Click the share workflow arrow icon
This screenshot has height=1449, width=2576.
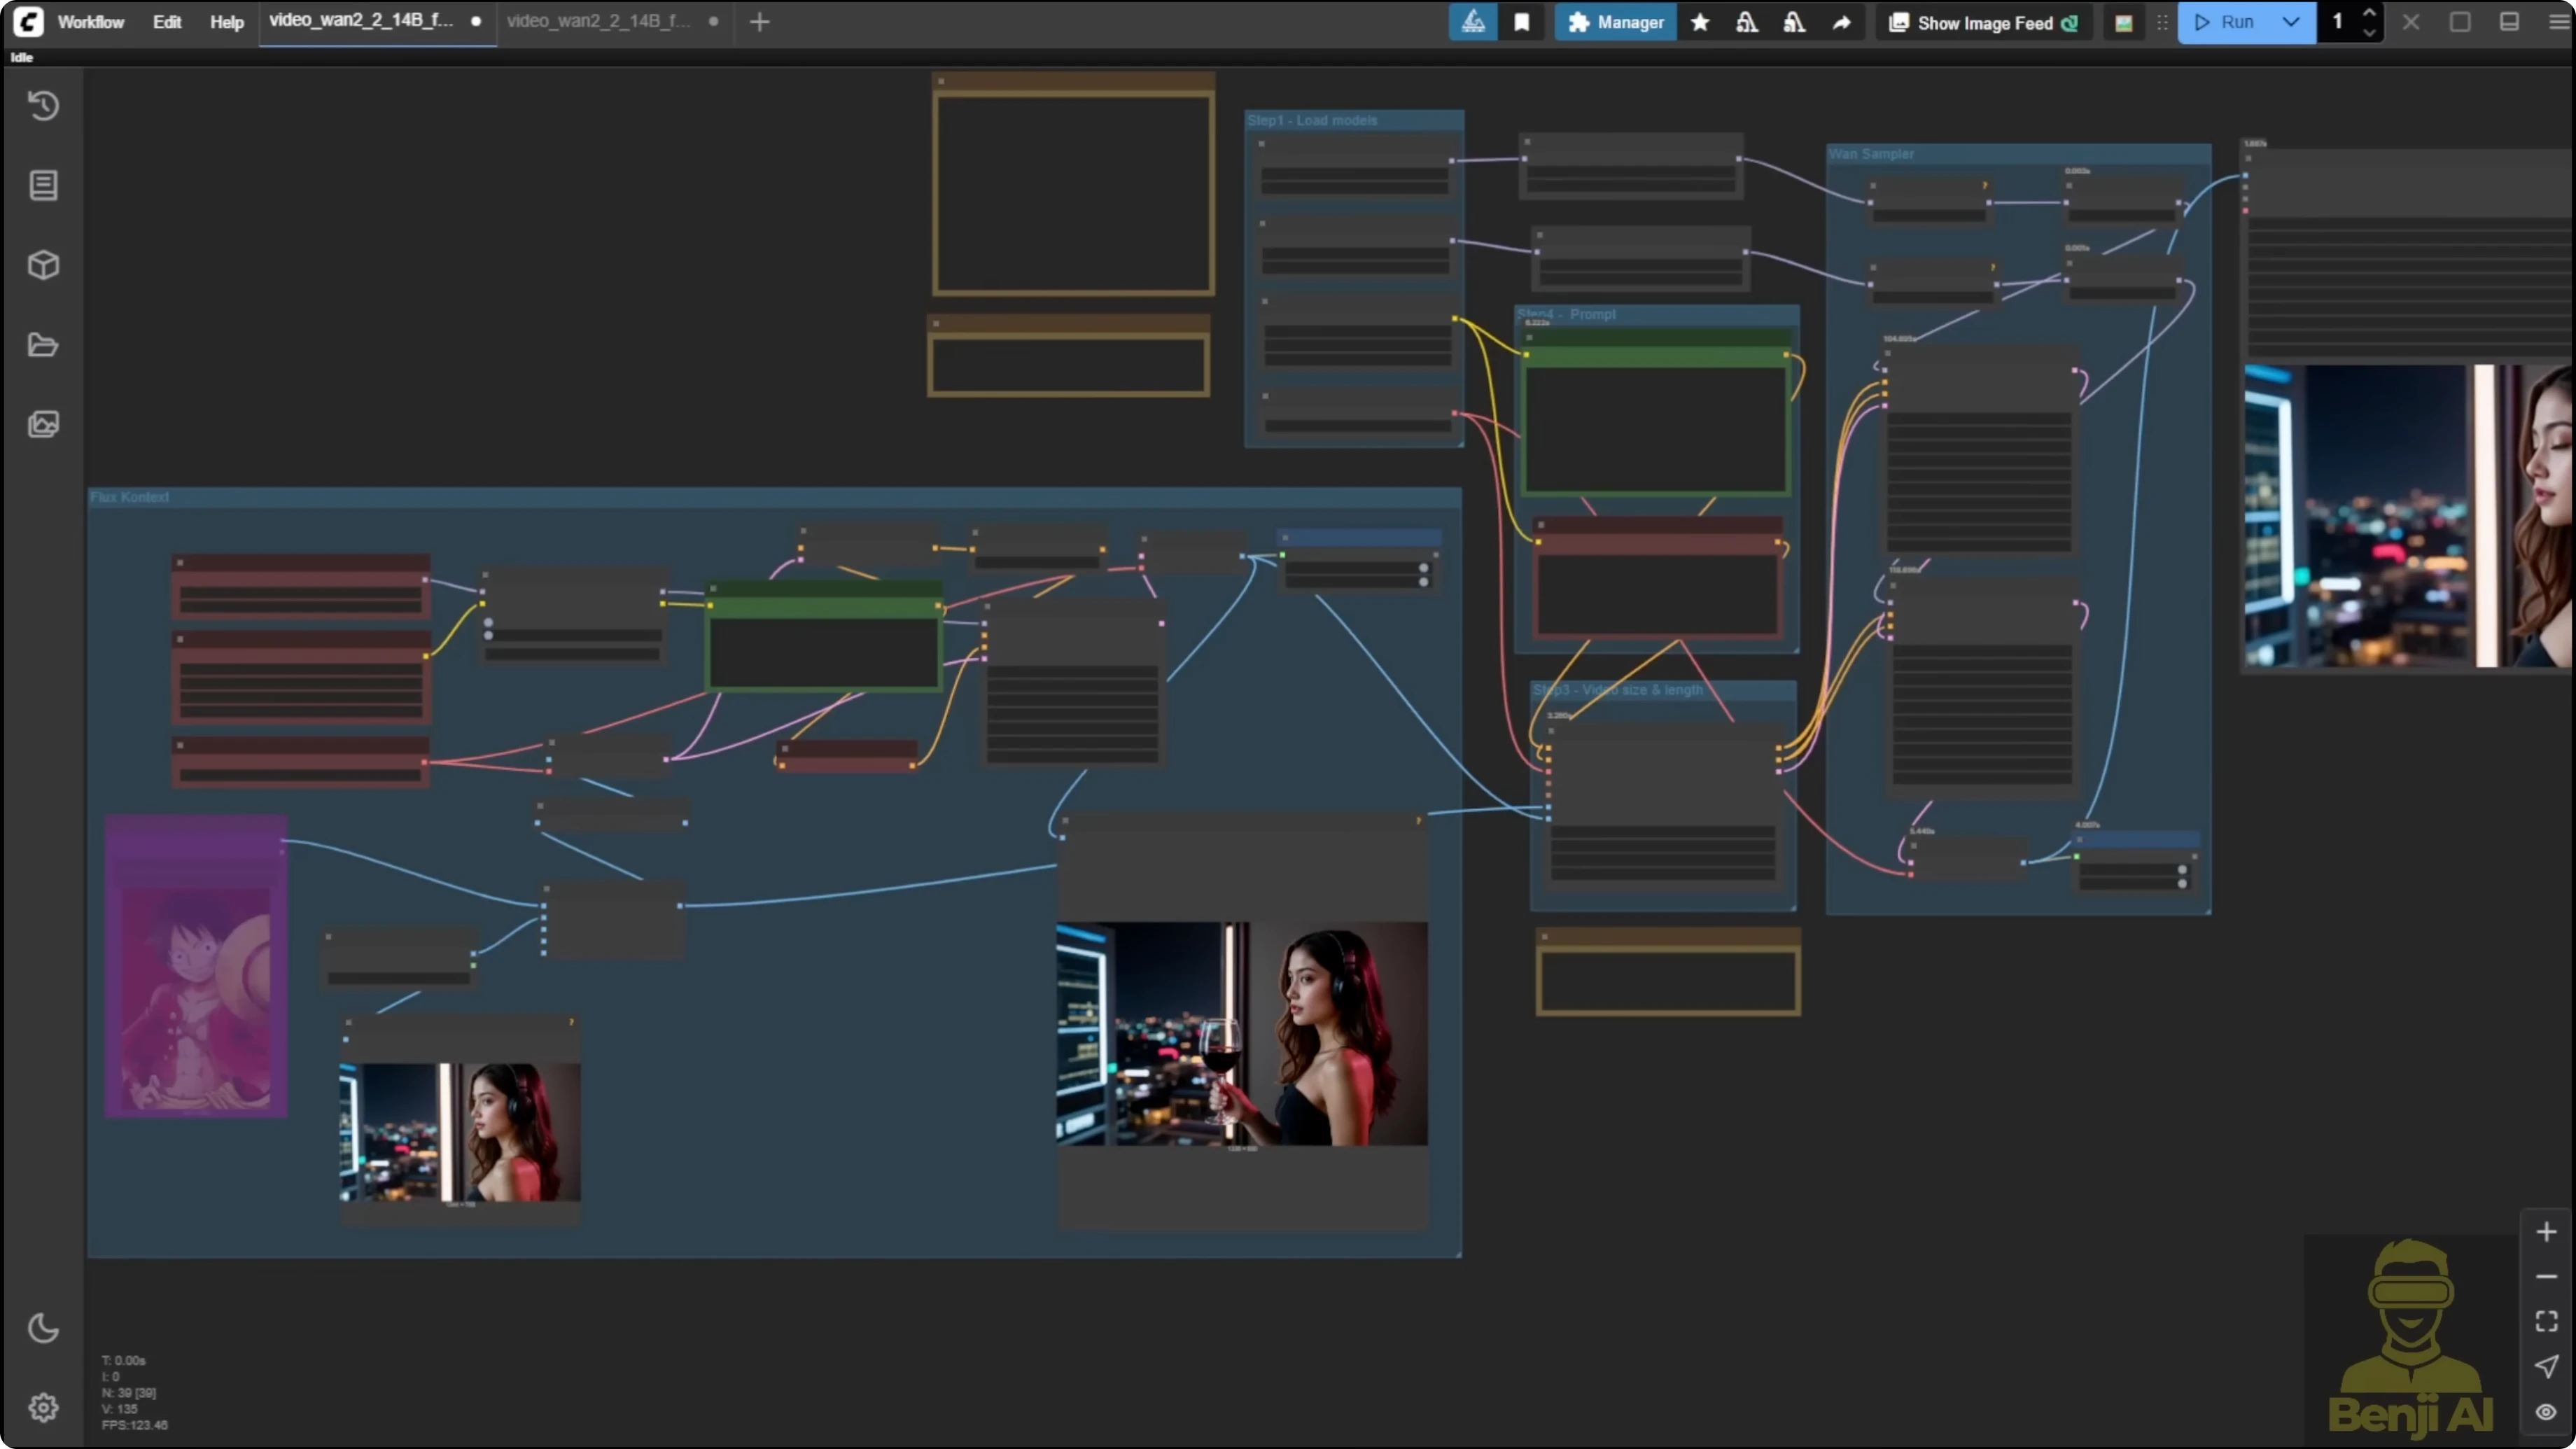pyautogui.click(x=1842, y=22)
